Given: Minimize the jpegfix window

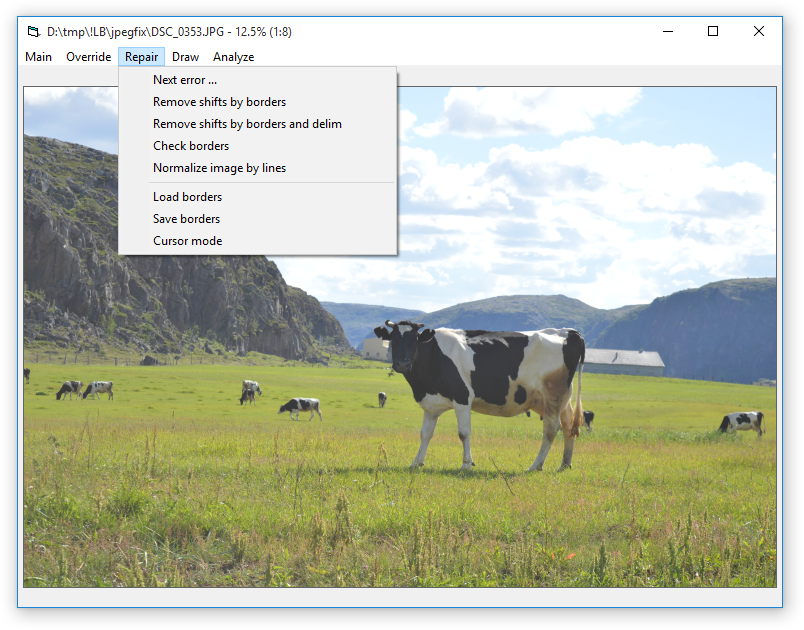Looking at the screenshot, I should pos(668,31).
